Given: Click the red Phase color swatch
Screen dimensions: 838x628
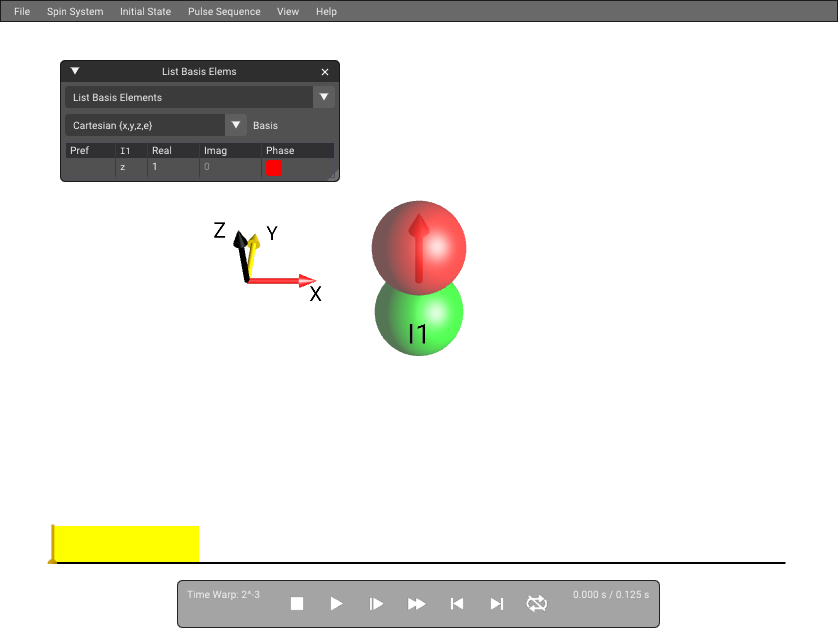Looking at the screenshot, I should 274,168.
